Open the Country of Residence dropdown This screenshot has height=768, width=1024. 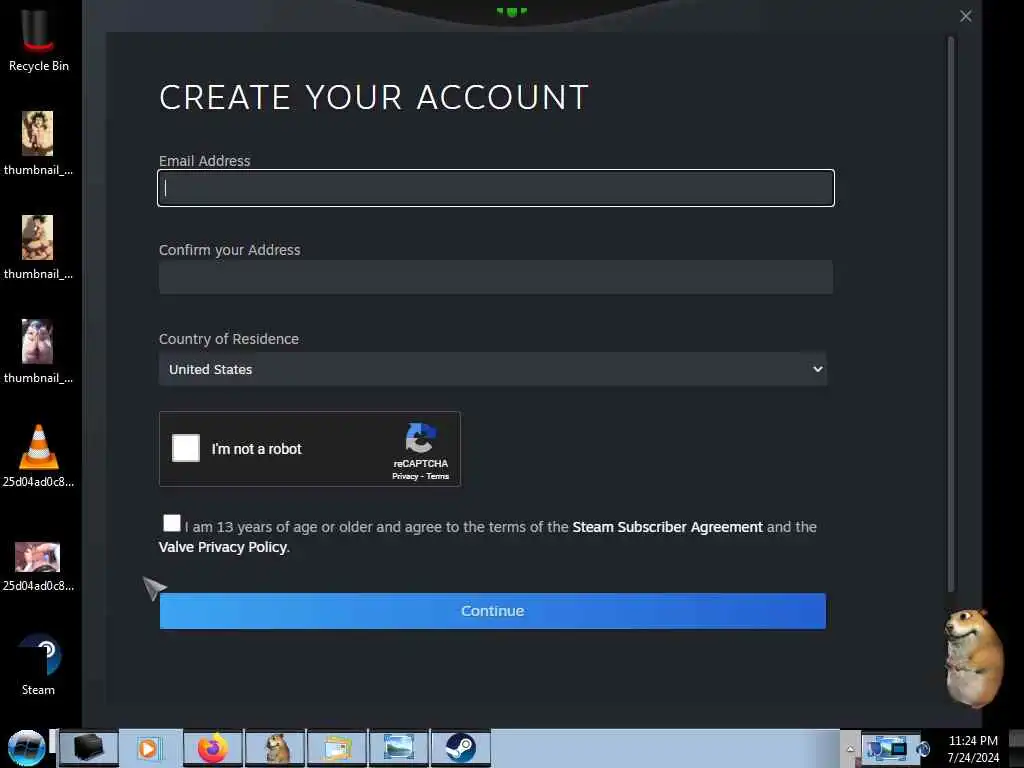tap(492, 369)
